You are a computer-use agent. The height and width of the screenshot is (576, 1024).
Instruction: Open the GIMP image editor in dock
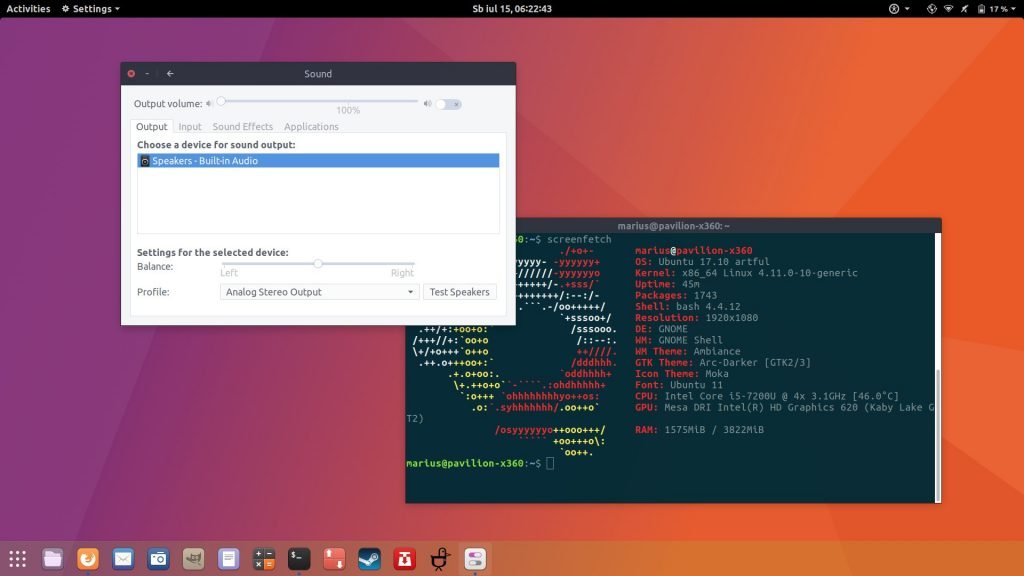[193, 558]
